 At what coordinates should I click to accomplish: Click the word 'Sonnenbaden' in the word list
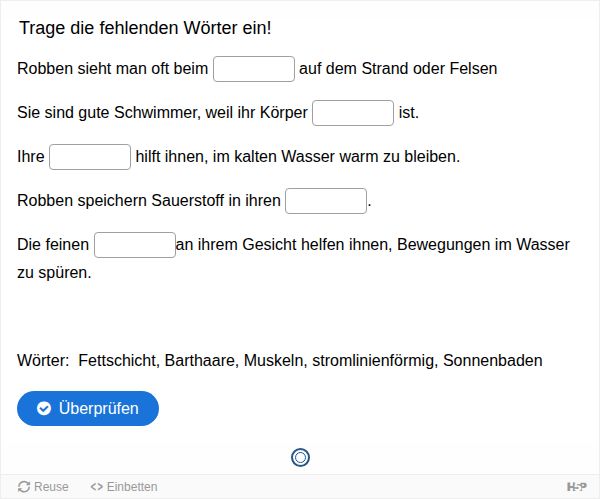pos(492,360)
